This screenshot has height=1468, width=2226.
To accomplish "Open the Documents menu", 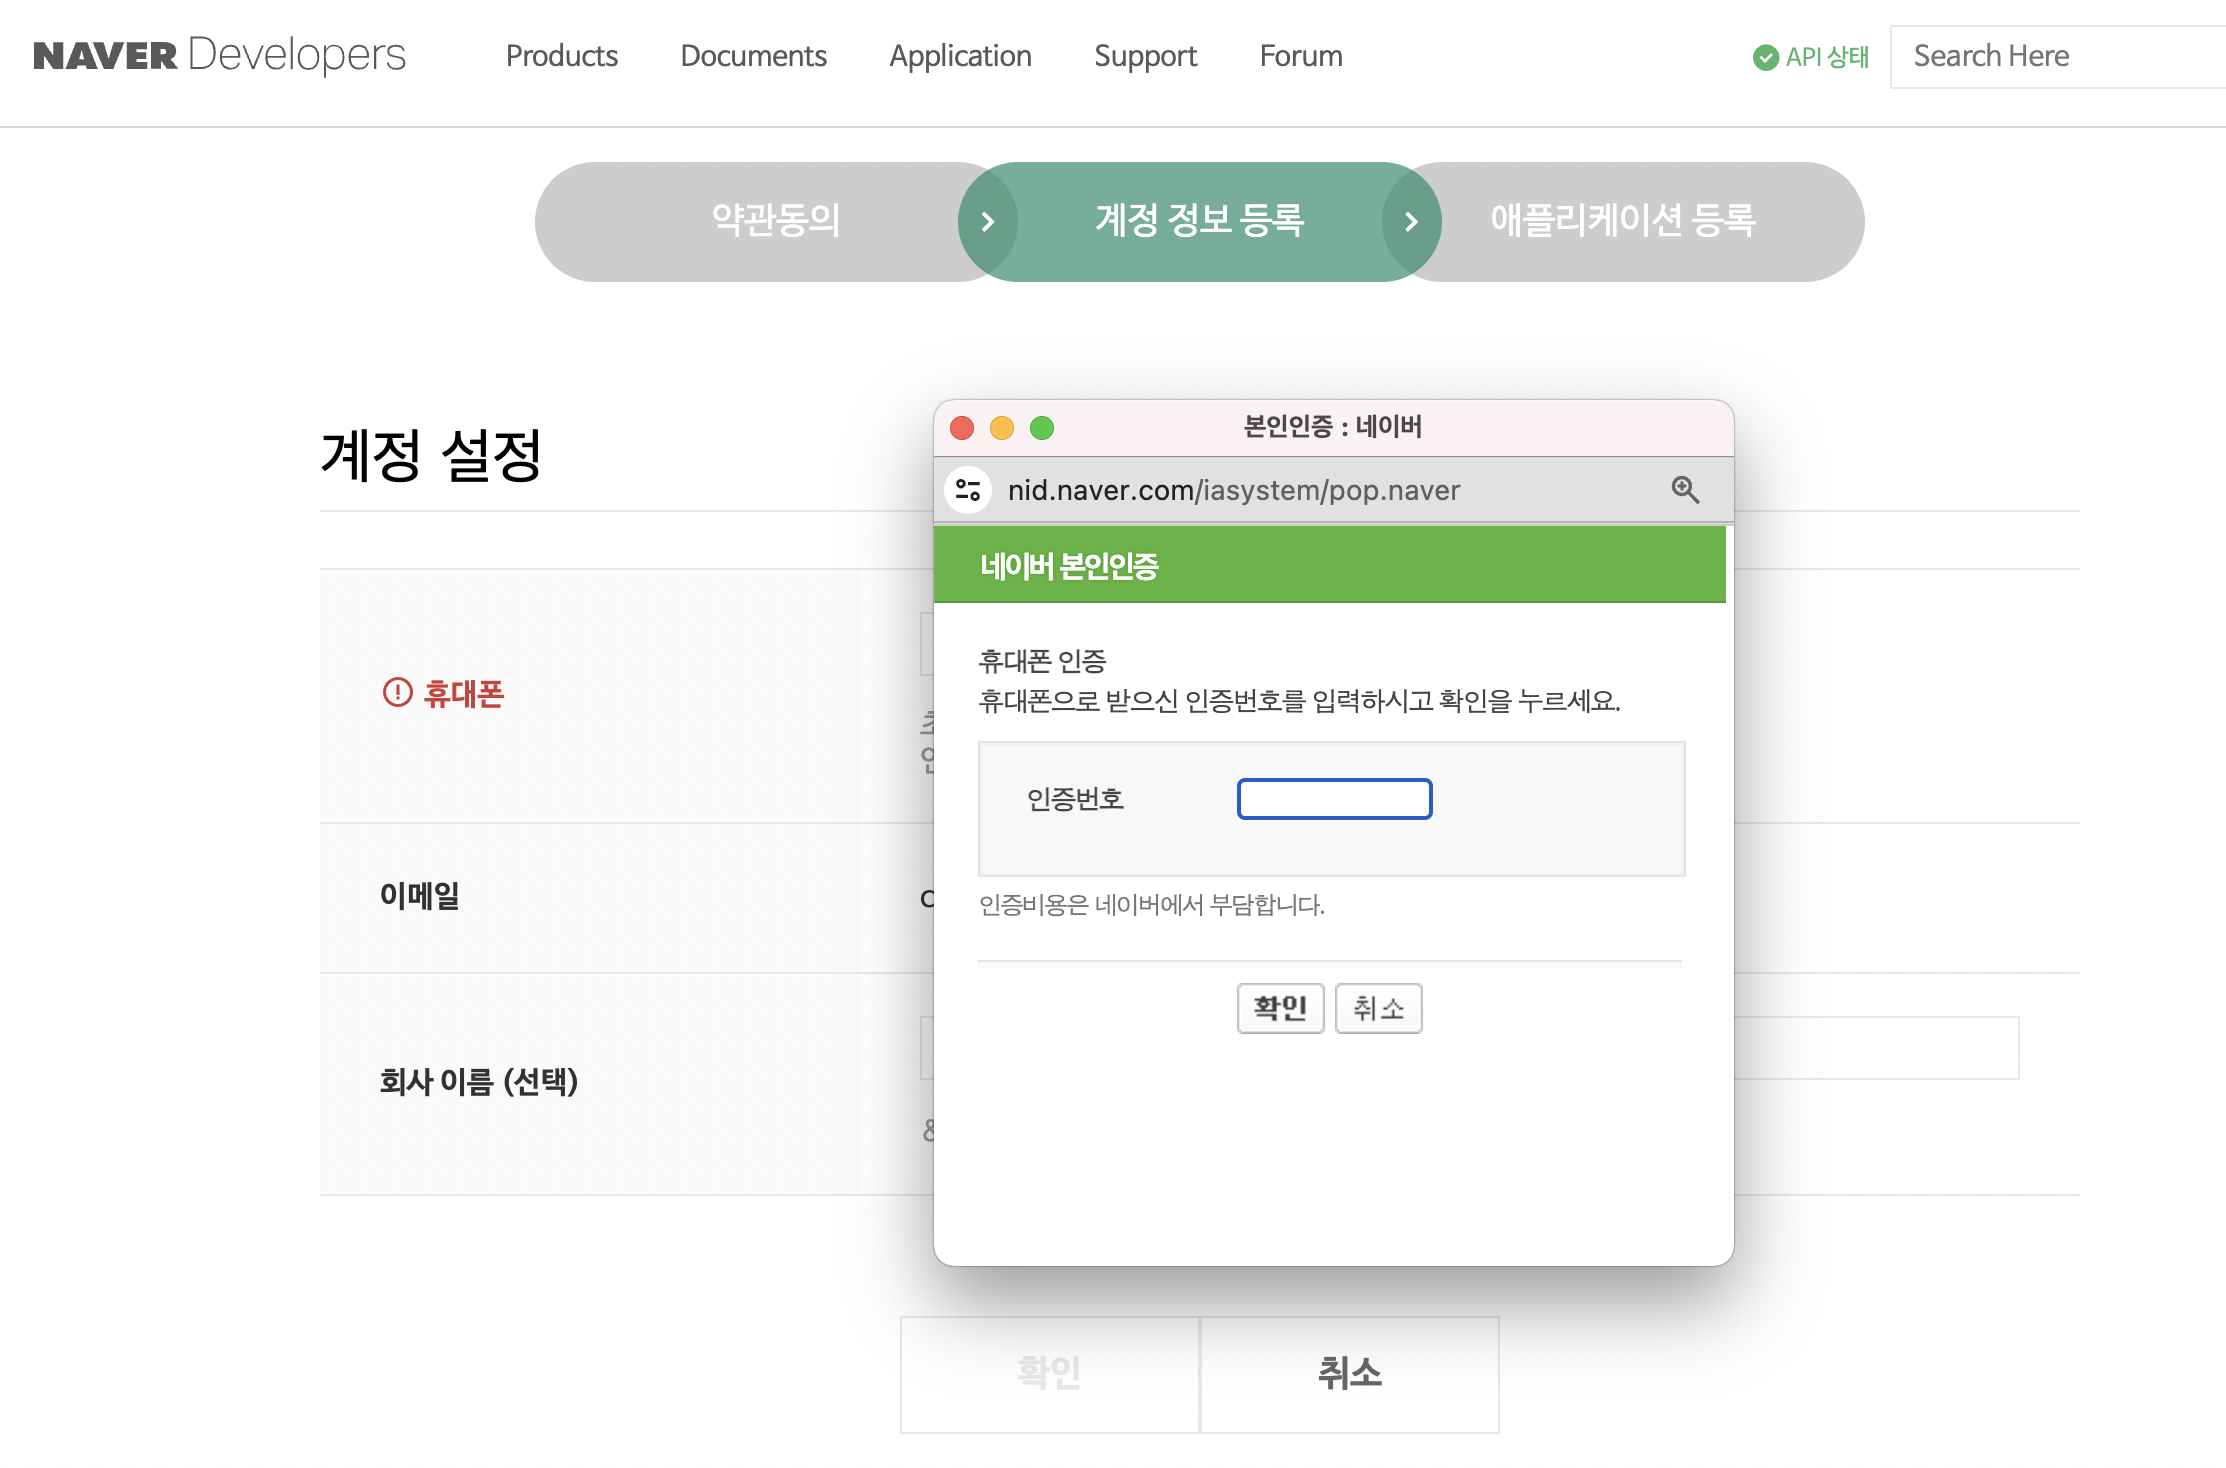I will [753, 56].
